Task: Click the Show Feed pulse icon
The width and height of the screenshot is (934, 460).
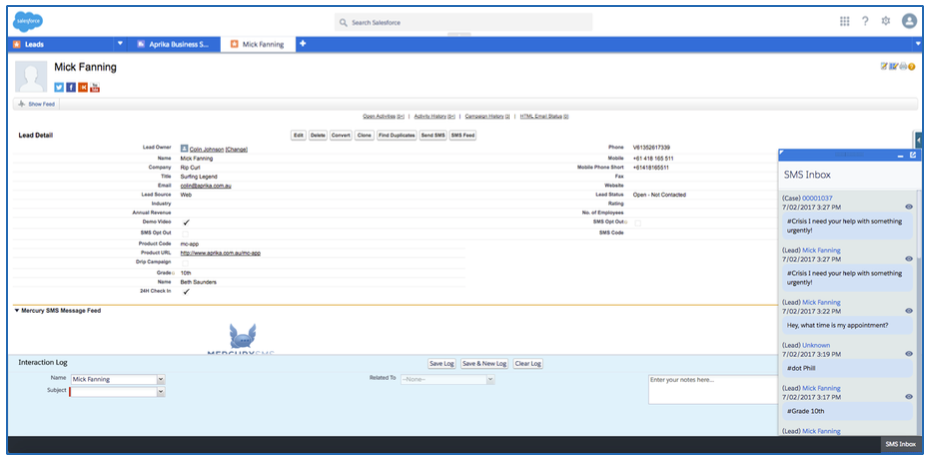Action: coord(21,104)
